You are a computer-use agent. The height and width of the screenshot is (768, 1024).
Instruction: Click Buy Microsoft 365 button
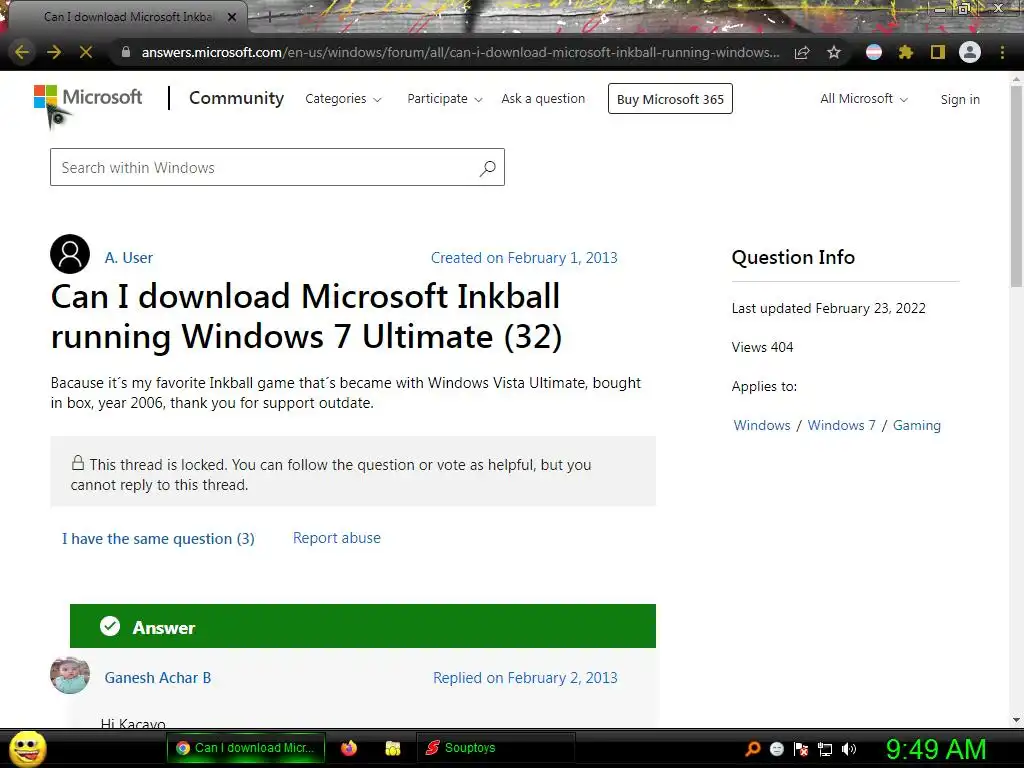point(670,99)
